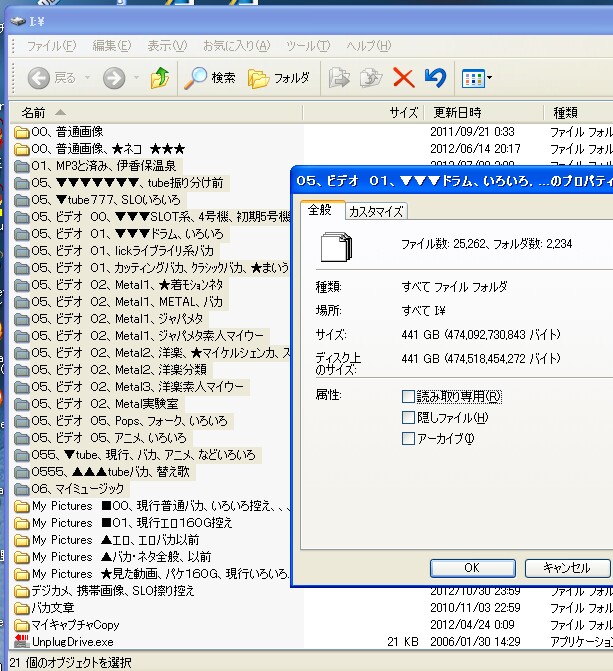Click the properties dialog title bar
This screenshot has width=613, height=671.
(x=452, y=181)
